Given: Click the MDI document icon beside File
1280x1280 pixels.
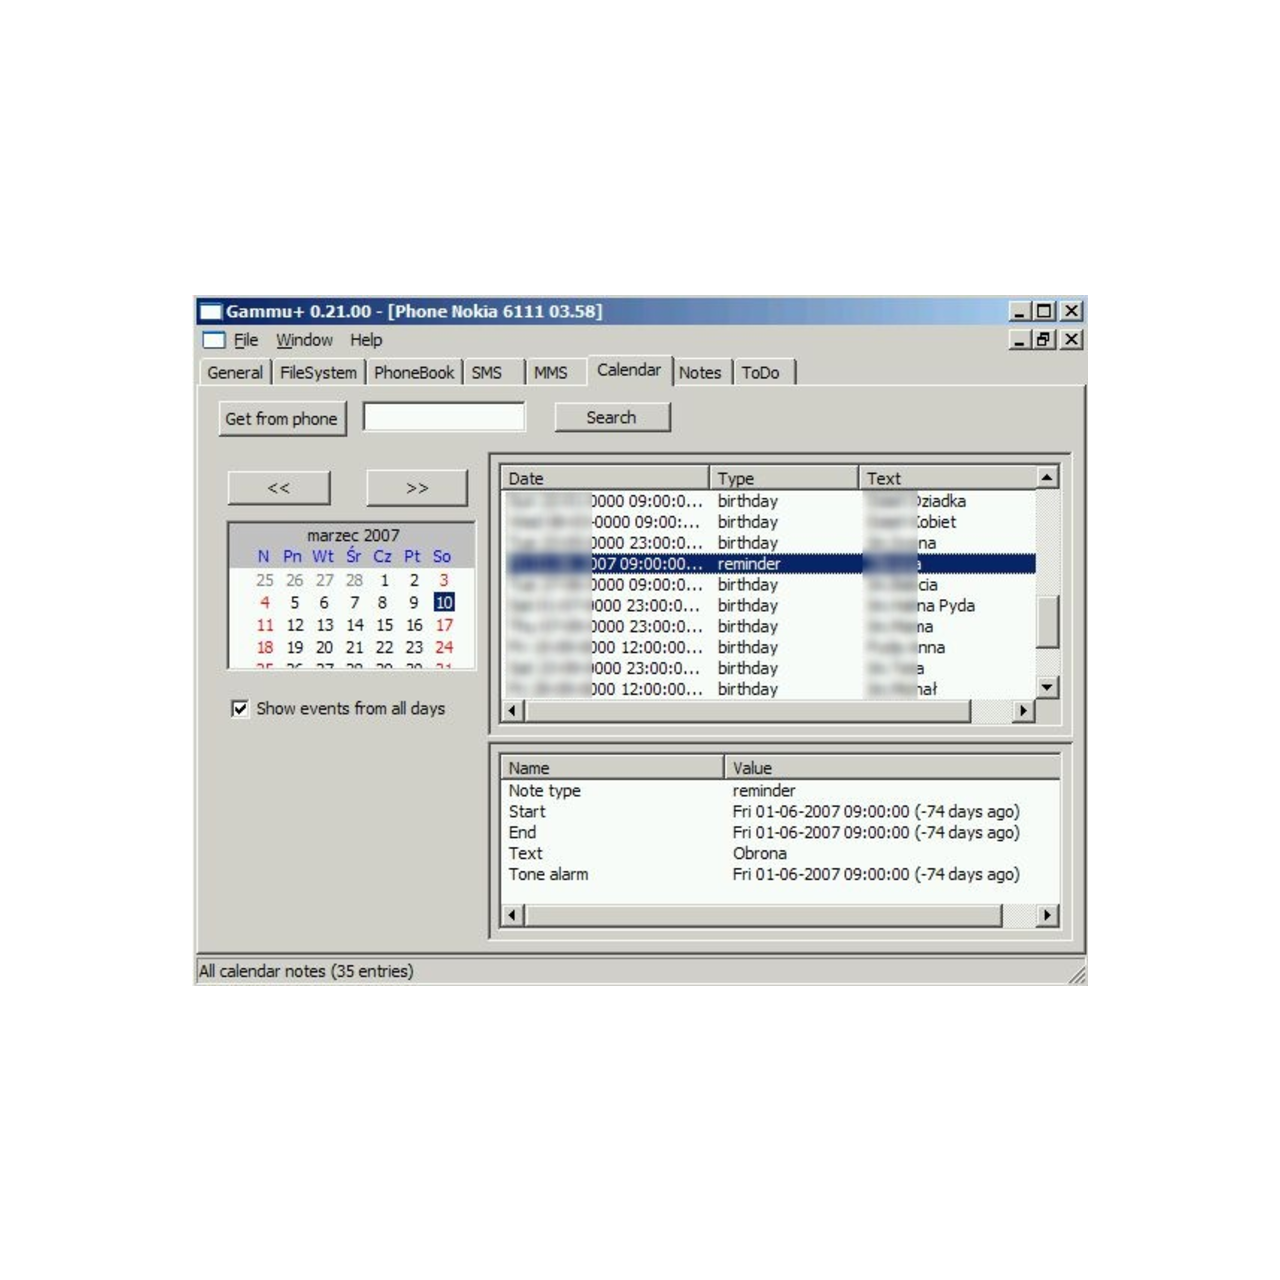Looking at the screenshot, I should [x=214, y=340].
